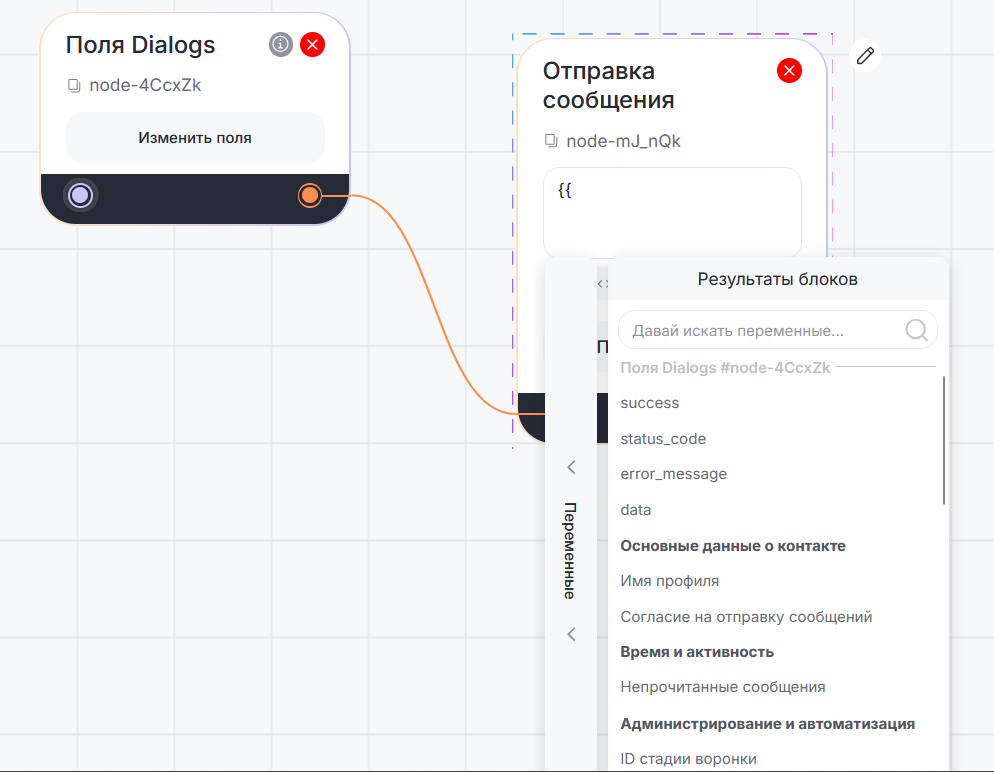Viewport: 994px width, 772px height.
Task: Insert the data variable
Action: (x=636, y=510)
